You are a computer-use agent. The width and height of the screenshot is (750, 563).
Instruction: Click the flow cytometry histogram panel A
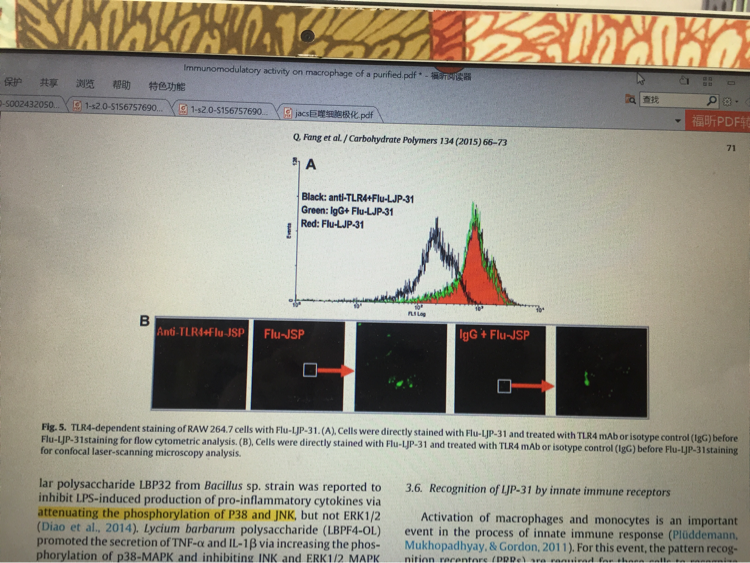(416, 237)
